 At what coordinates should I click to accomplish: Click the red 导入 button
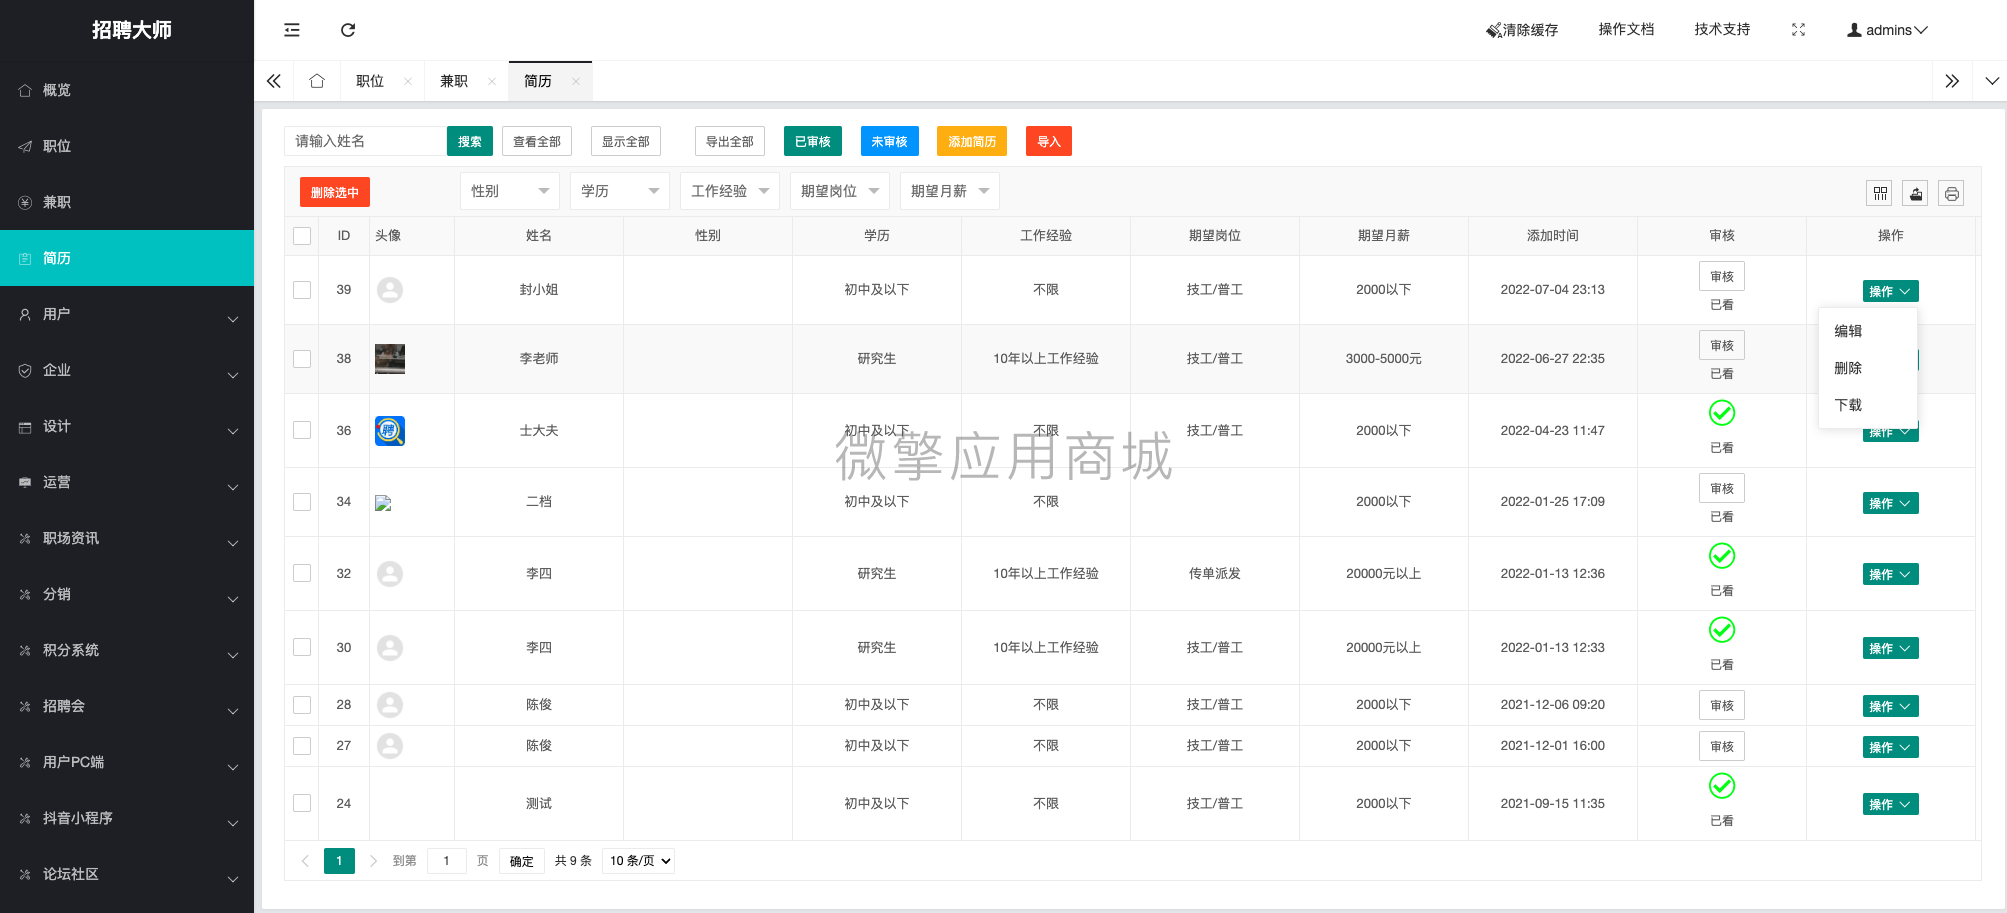1048,141
